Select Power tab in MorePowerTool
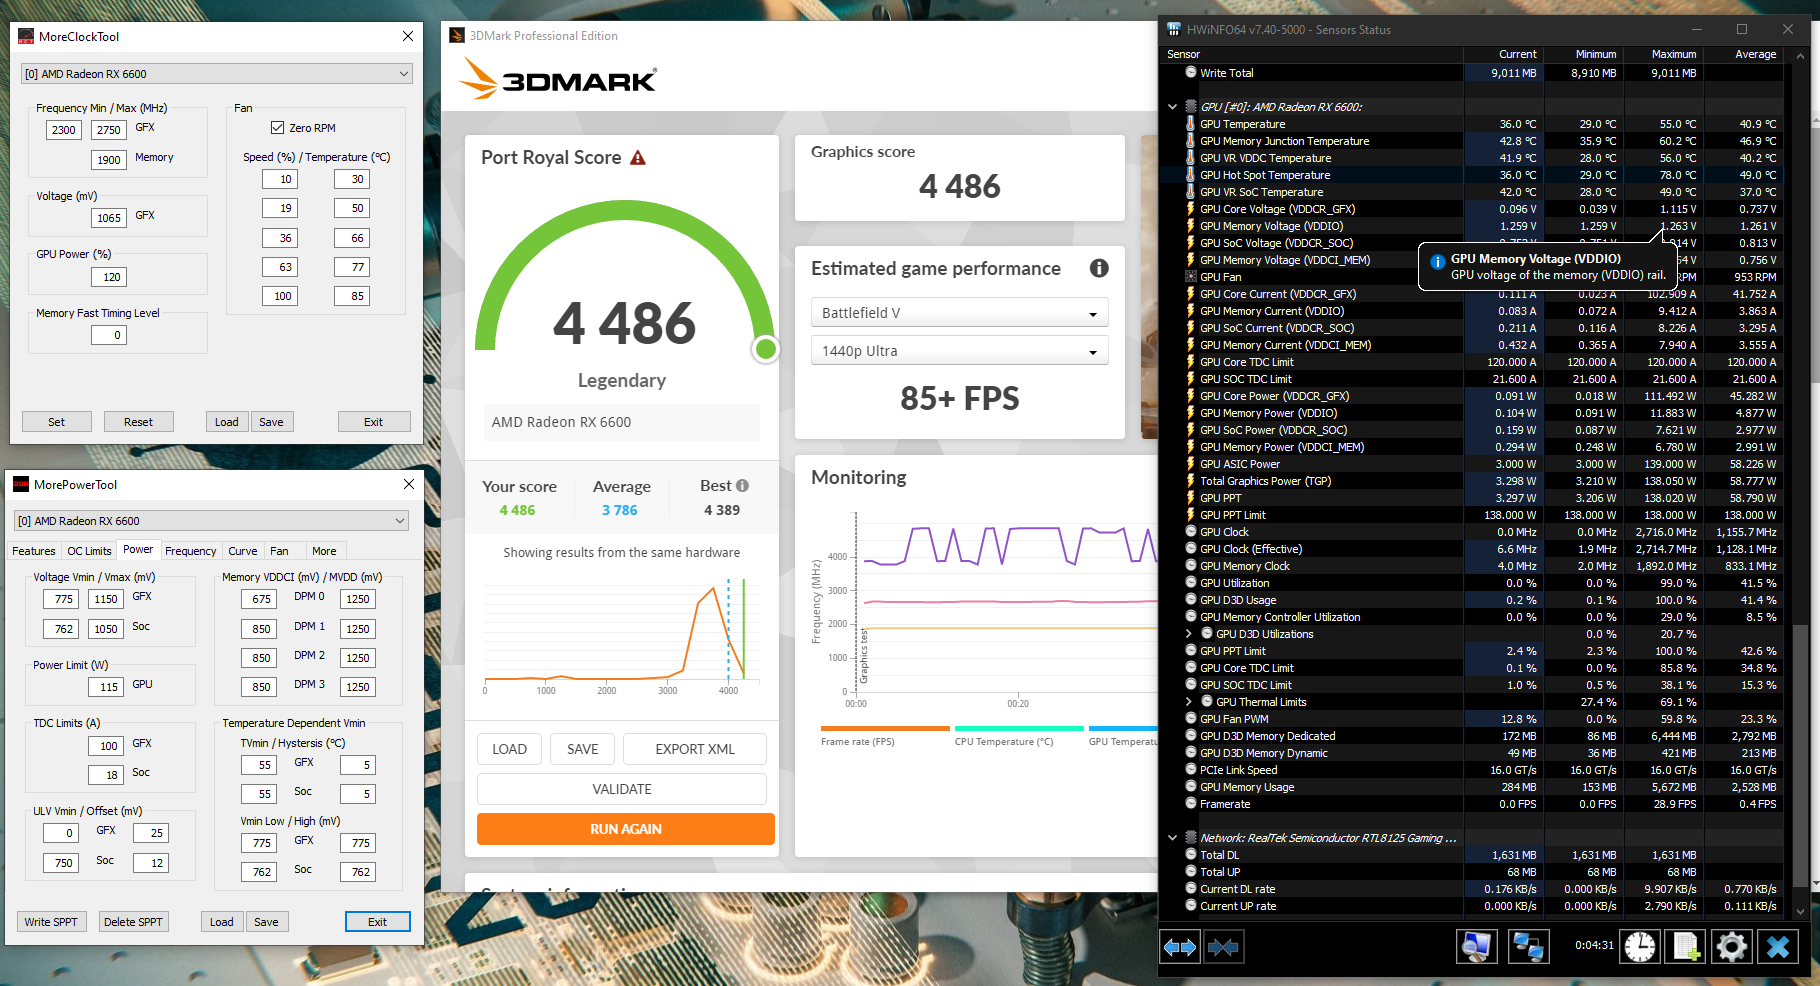1820x986 pixels. 138,550
